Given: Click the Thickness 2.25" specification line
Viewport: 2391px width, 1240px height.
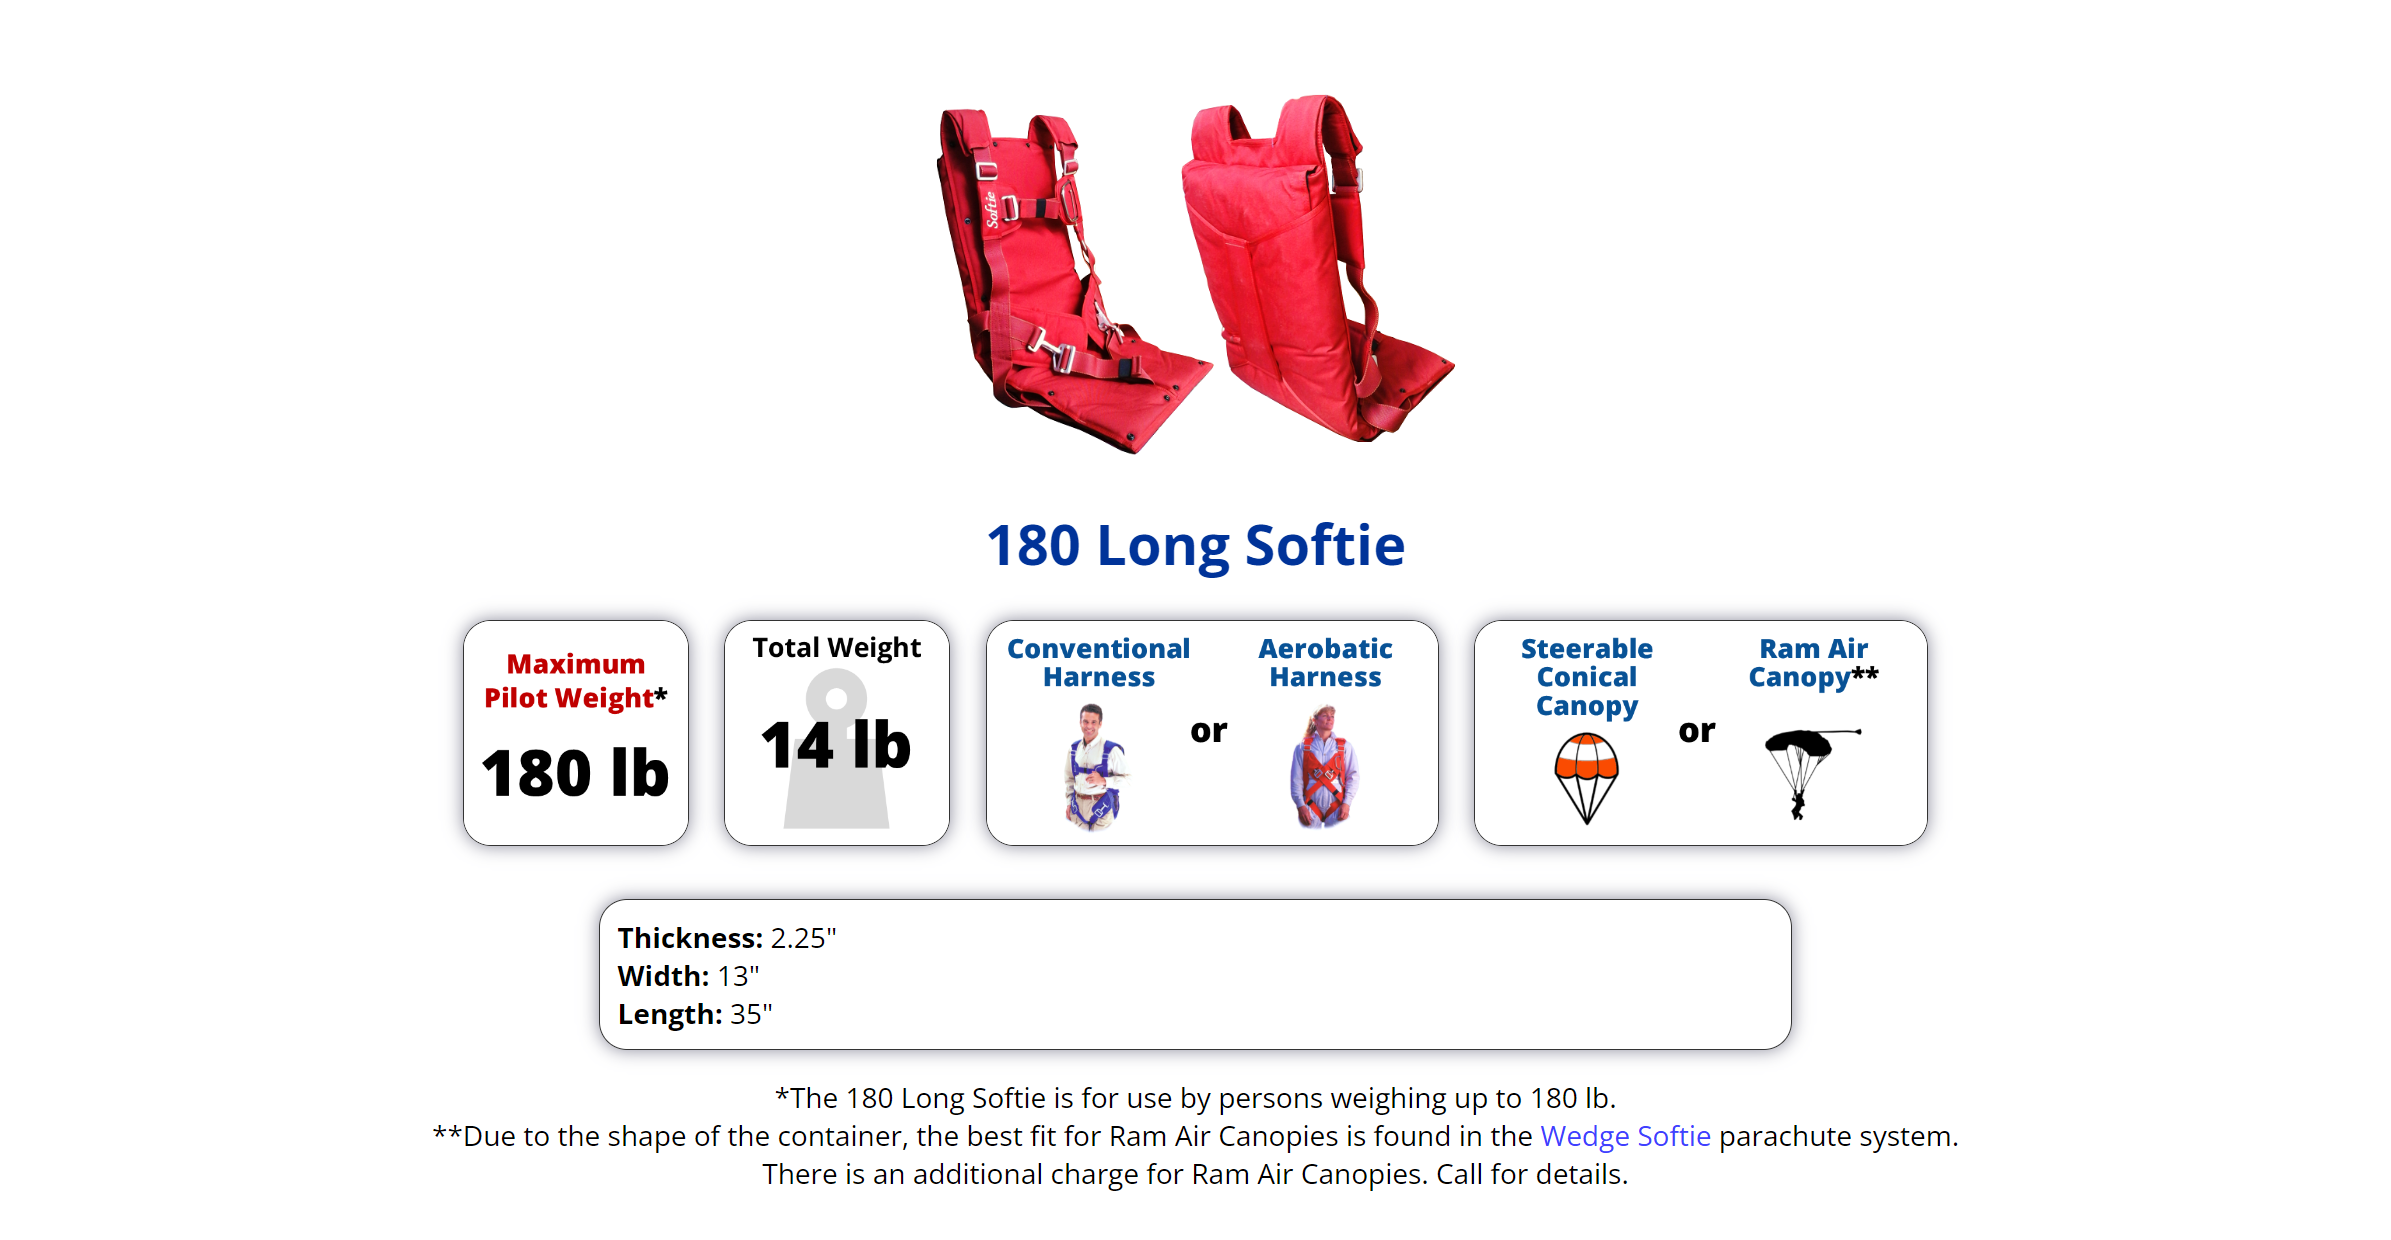Looking at the screenshot, I should tap(727, 938).
